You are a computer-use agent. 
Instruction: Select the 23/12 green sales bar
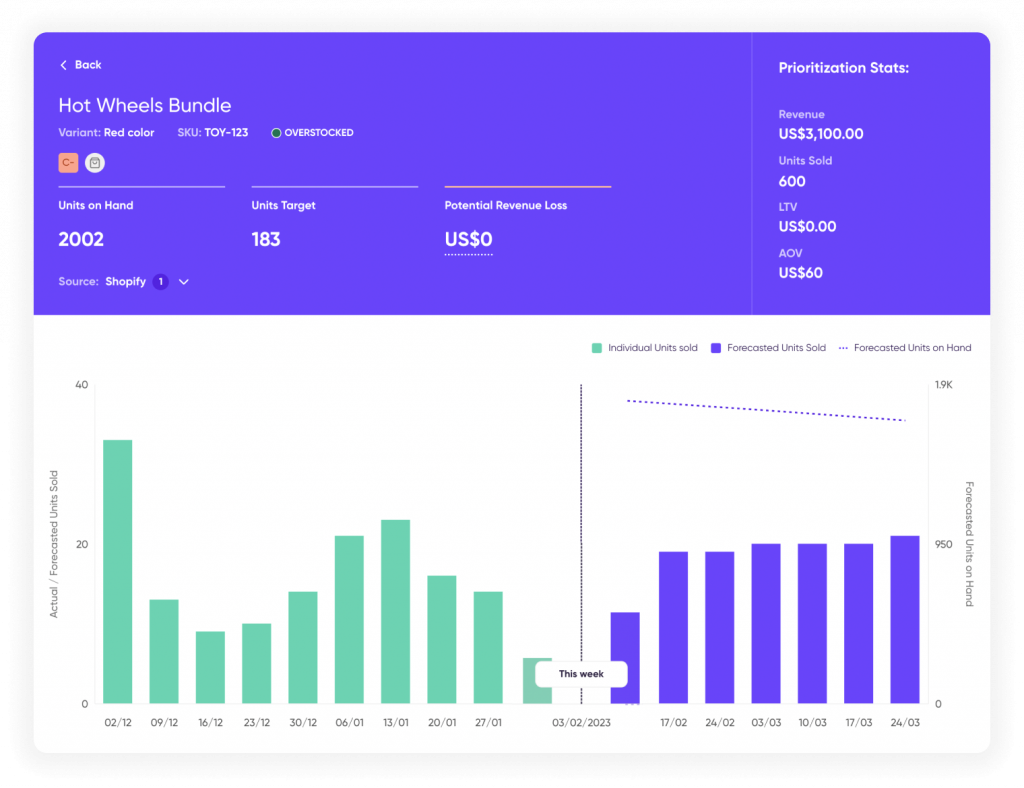pyautogui.click(x=257, y=663)
